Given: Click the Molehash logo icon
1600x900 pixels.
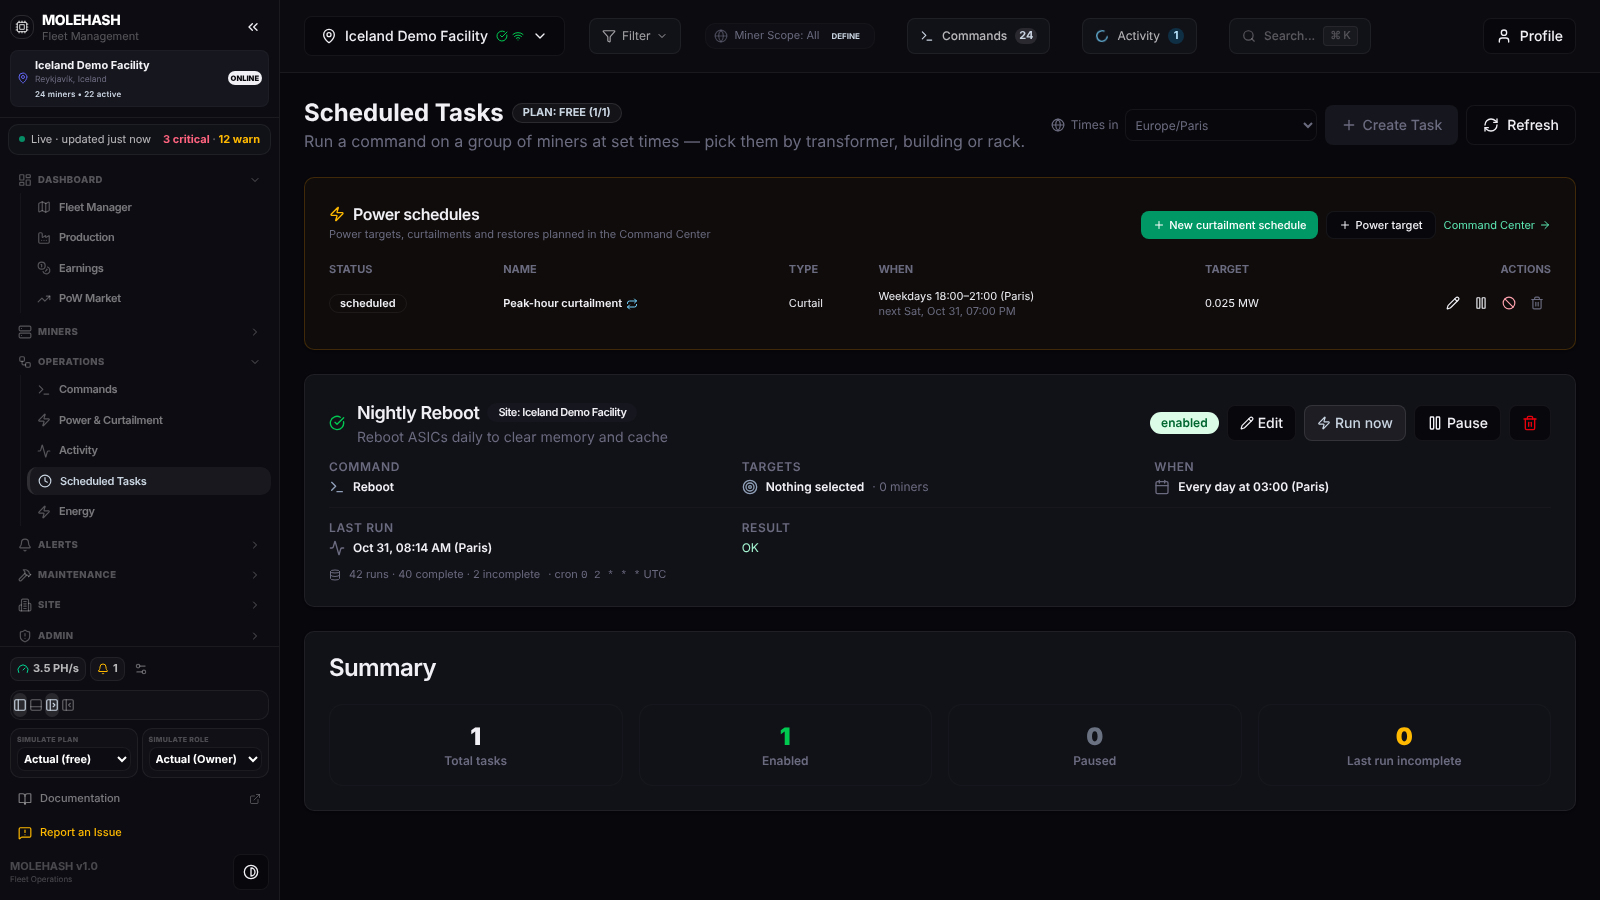Looking at the screenshot, I should tap(22, 27).
